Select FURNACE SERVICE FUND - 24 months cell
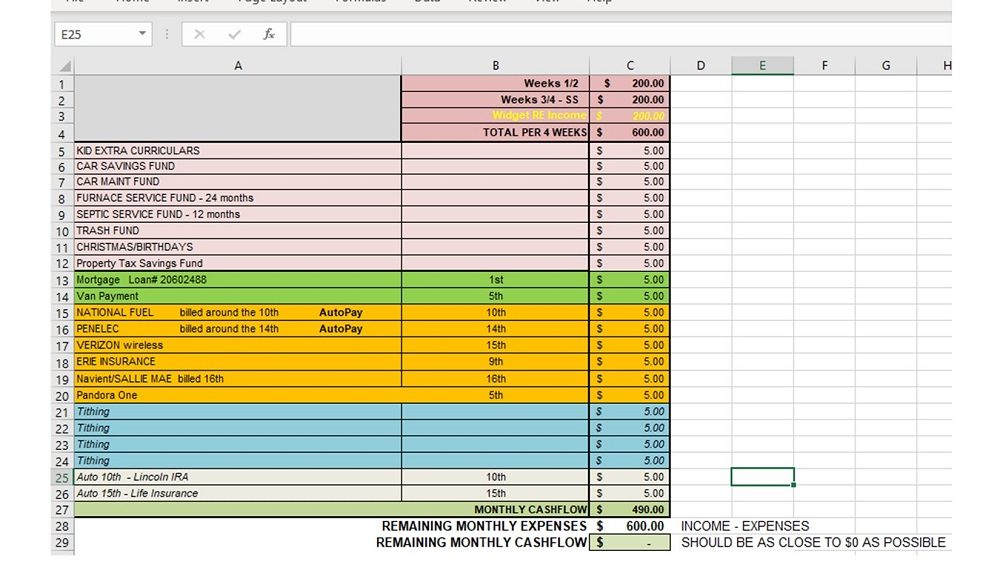This screenshot has width=1000, height=563. 238,198
